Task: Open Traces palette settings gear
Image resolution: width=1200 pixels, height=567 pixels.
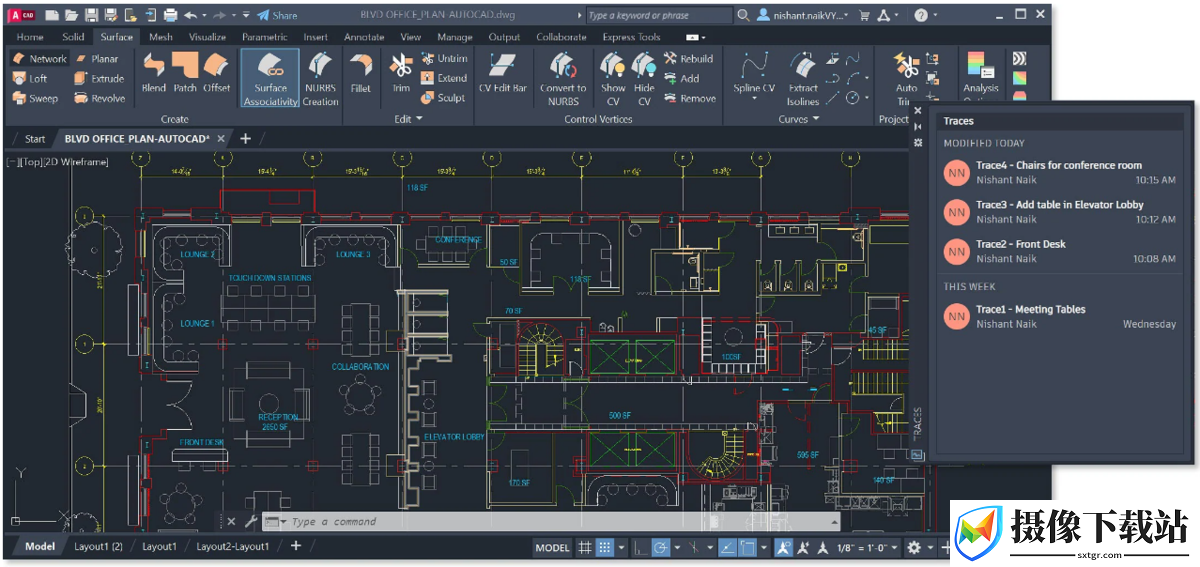Action: click(x=918, y=143)
